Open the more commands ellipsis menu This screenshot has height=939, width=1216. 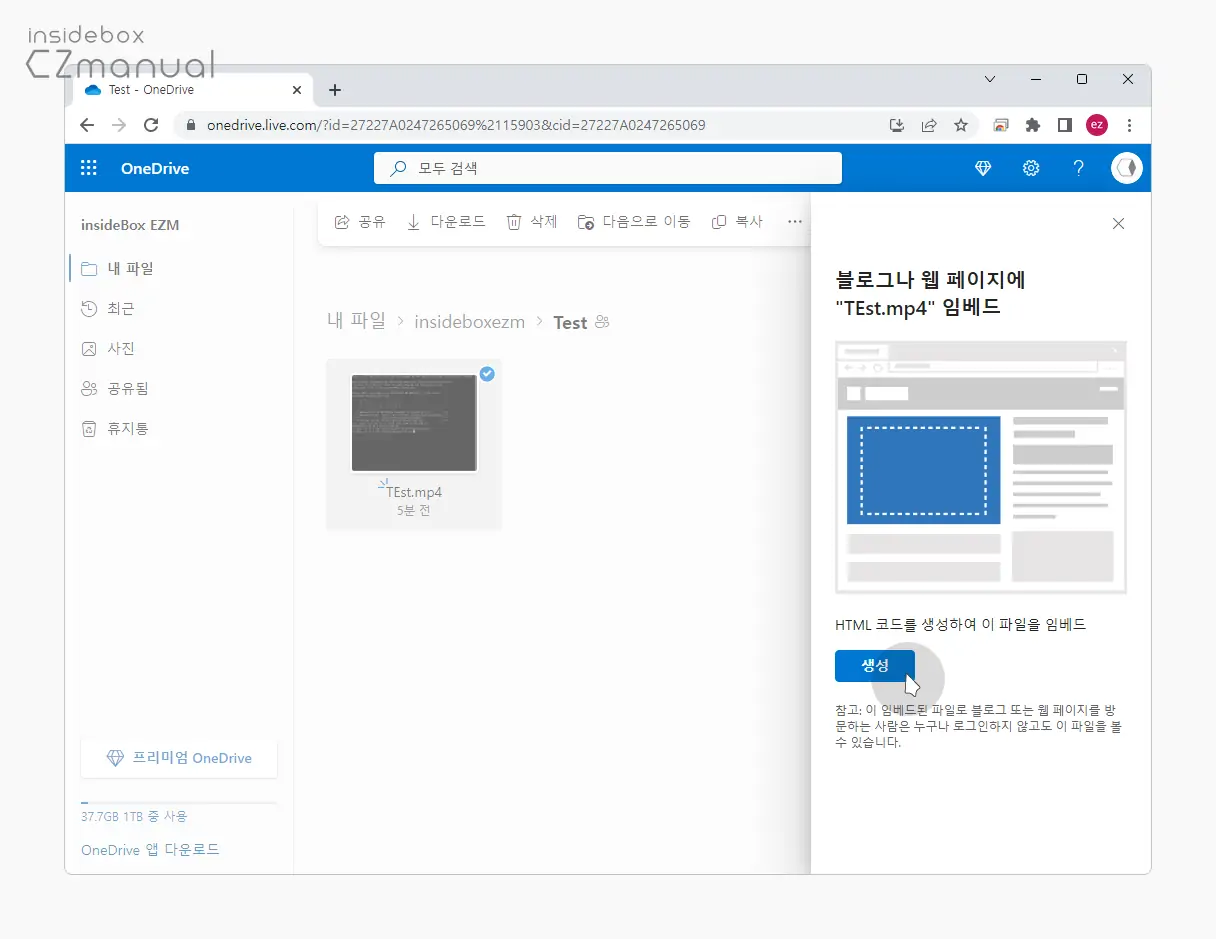coord(795,222)
